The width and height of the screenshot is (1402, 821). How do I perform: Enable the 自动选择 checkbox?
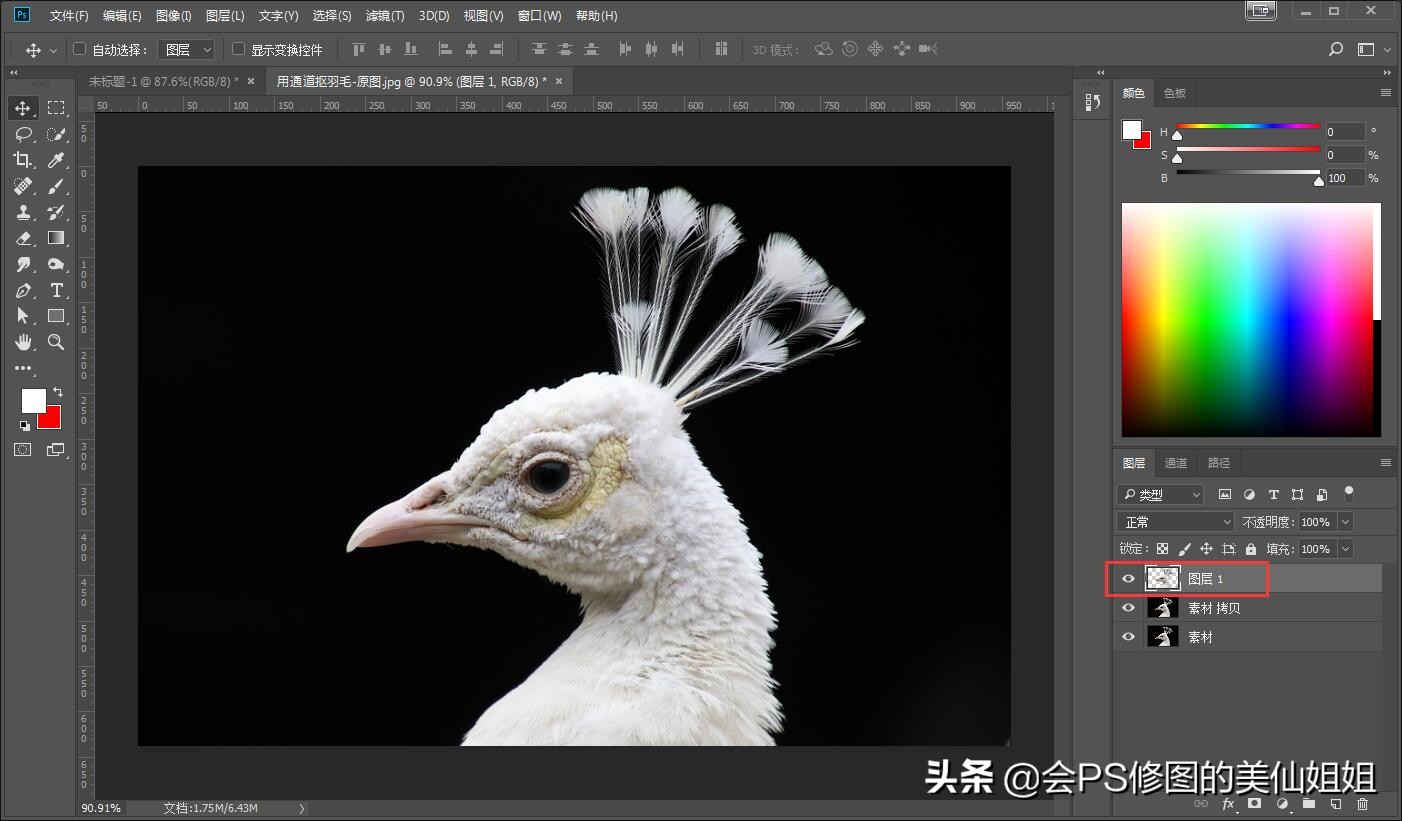coord(80,49)
